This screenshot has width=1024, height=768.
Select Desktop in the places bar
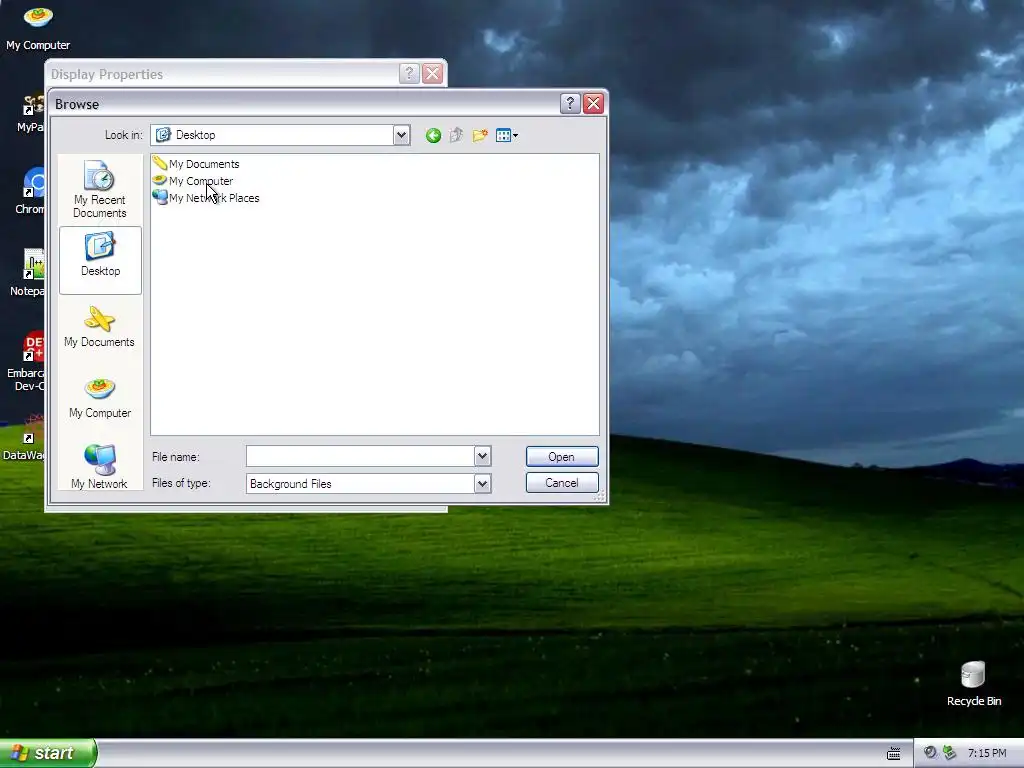(100, 260)
